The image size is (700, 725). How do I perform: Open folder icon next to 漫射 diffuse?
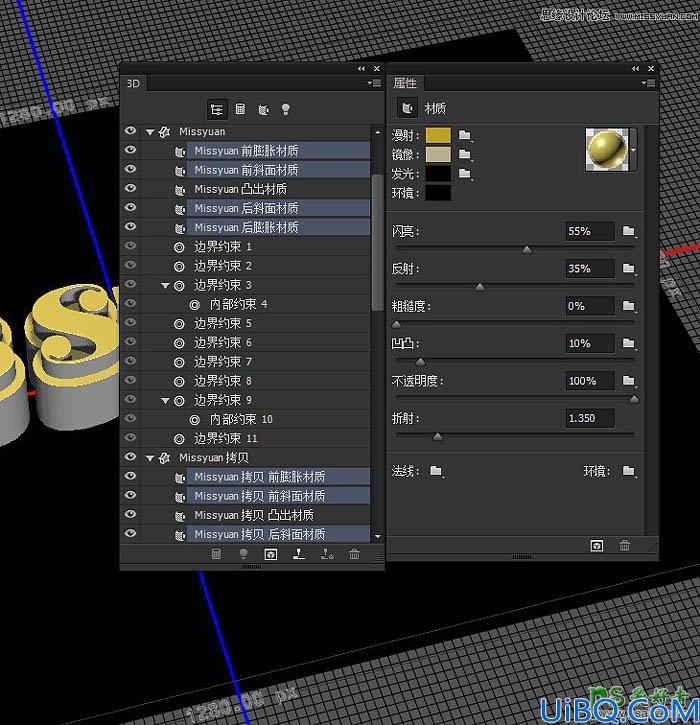[x=465, y=135]
